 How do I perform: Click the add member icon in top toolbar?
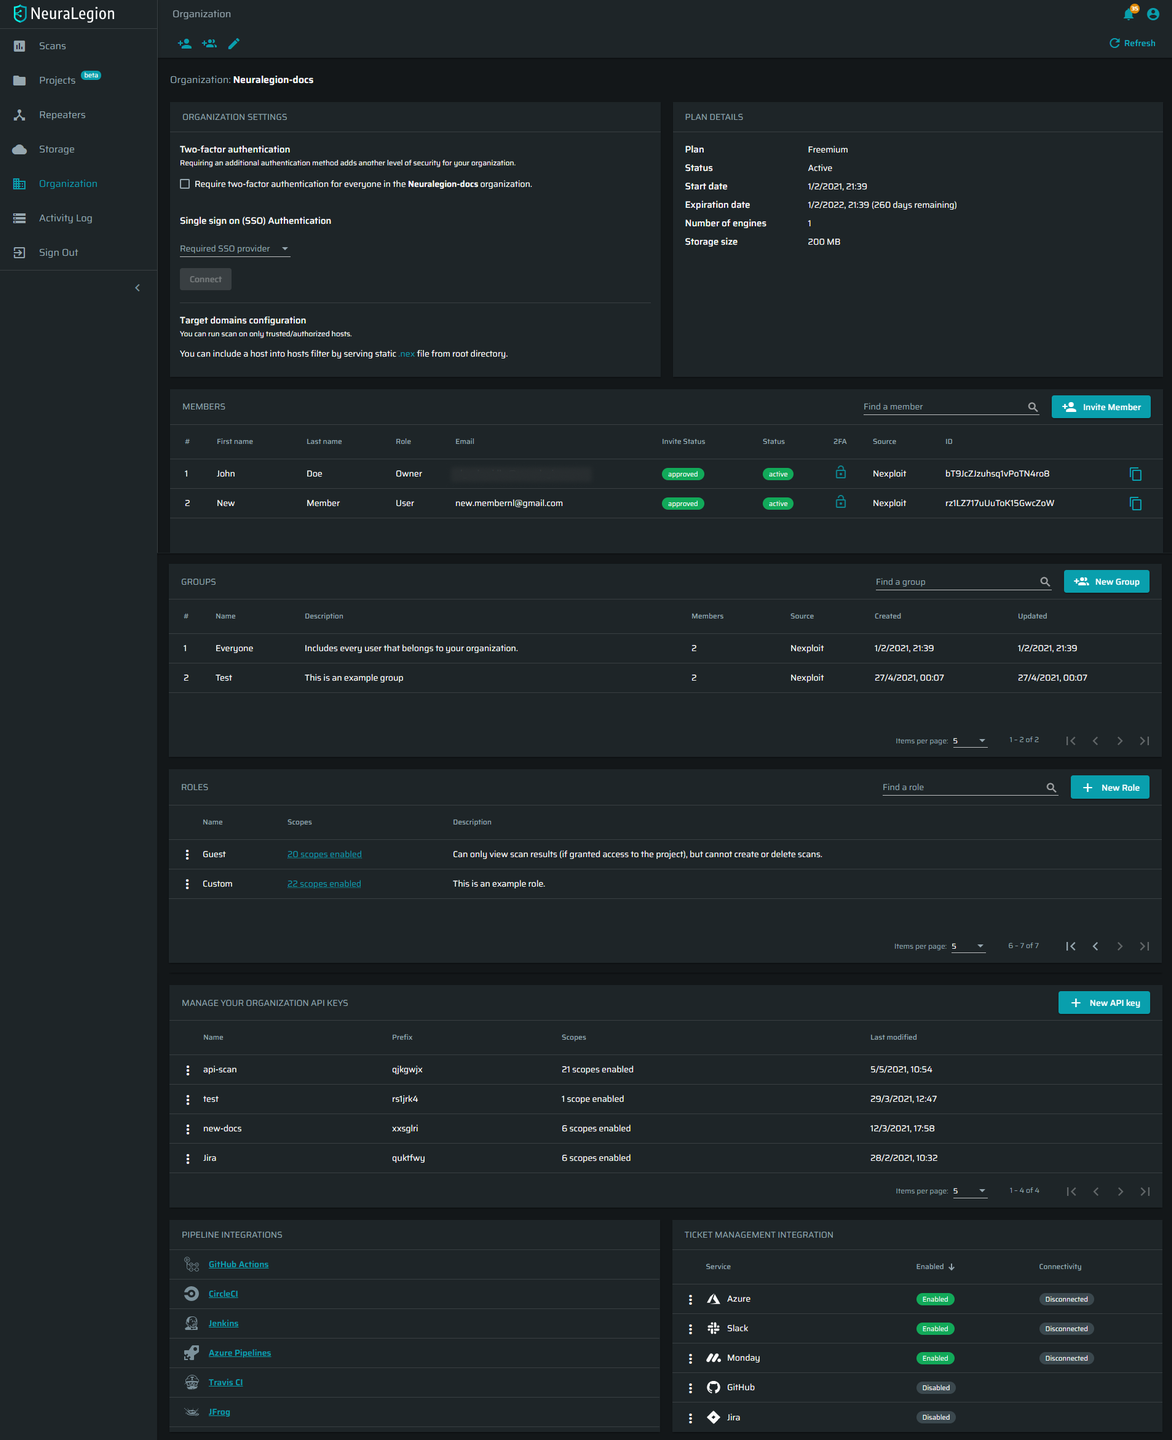click(184, 44)
